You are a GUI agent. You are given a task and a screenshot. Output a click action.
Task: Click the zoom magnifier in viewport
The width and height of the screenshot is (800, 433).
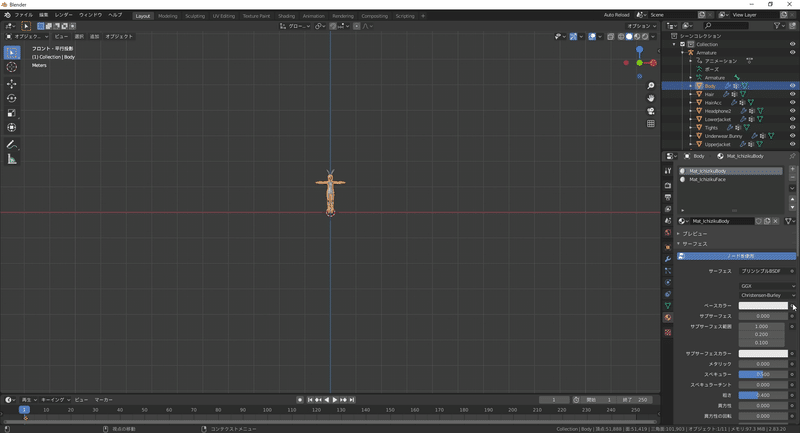(x=651, y=86)
